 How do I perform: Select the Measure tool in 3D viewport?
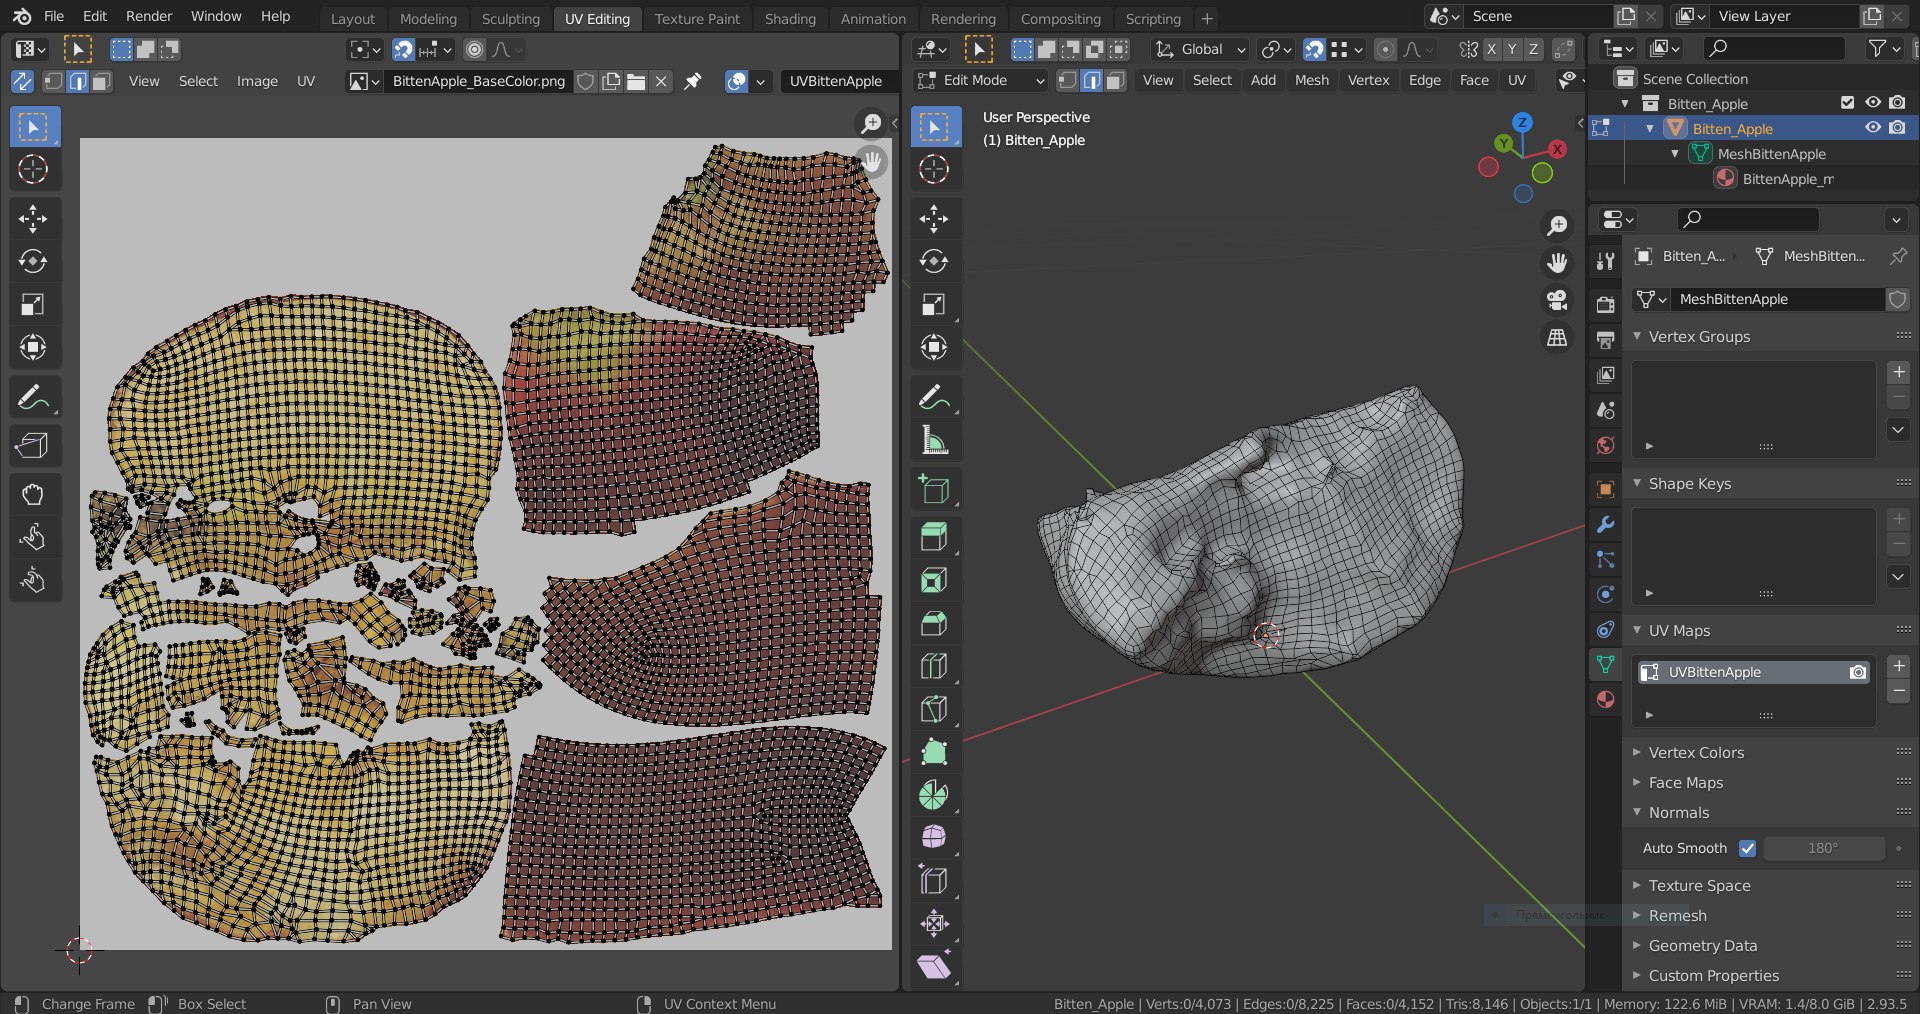934,440
